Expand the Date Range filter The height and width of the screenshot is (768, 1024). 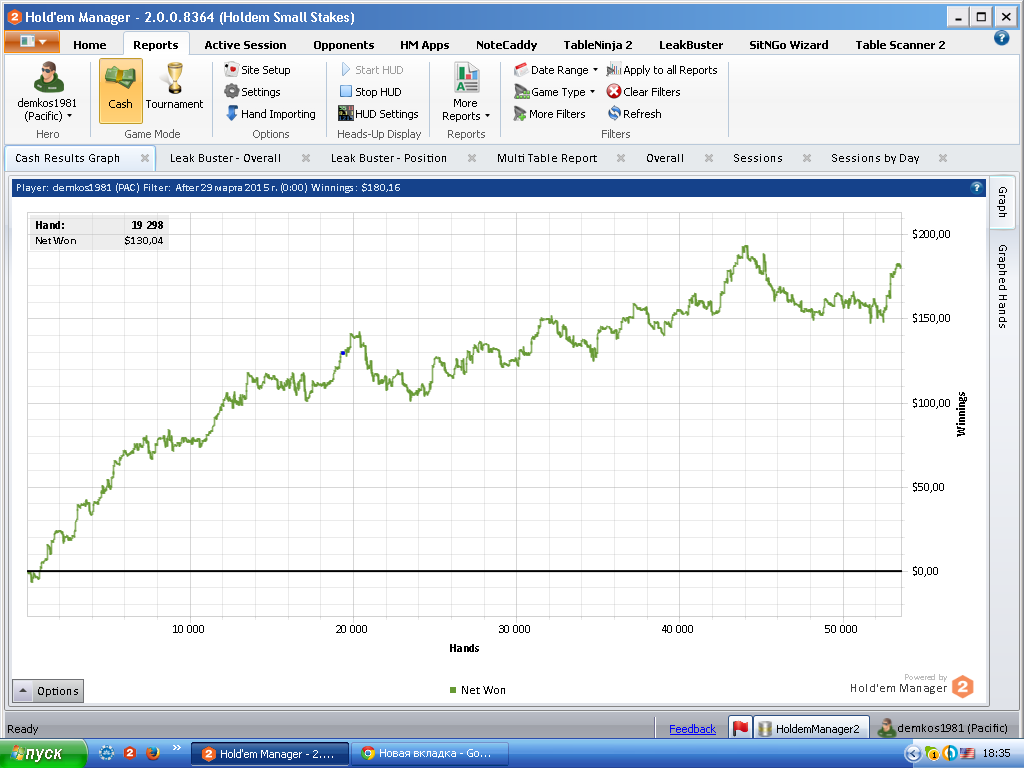(556, 70)
